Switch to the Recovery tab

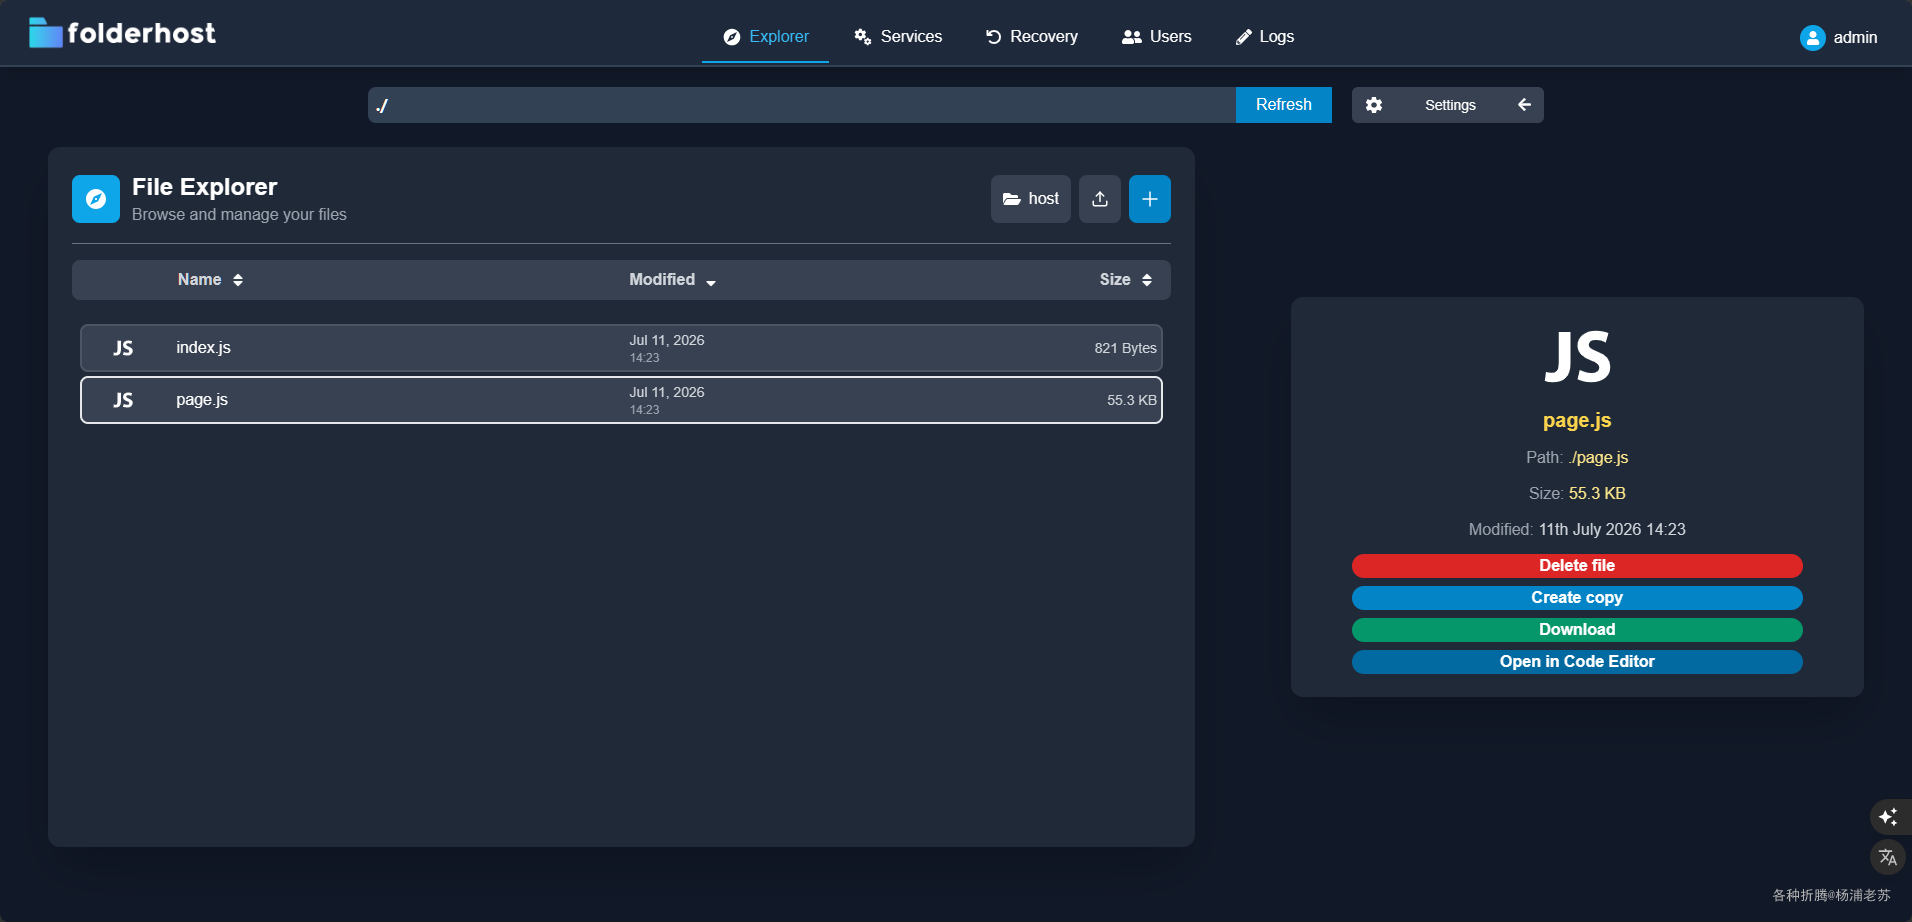click(x=1031, y=37)
